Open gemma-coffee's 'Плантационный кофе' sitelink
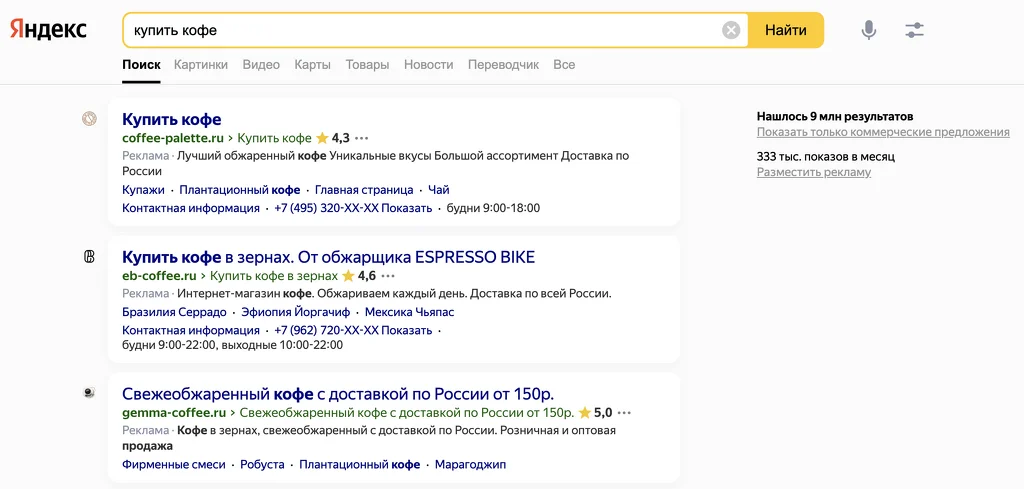Viewport: 1024px width, 489px height. (x=360, y=465)
